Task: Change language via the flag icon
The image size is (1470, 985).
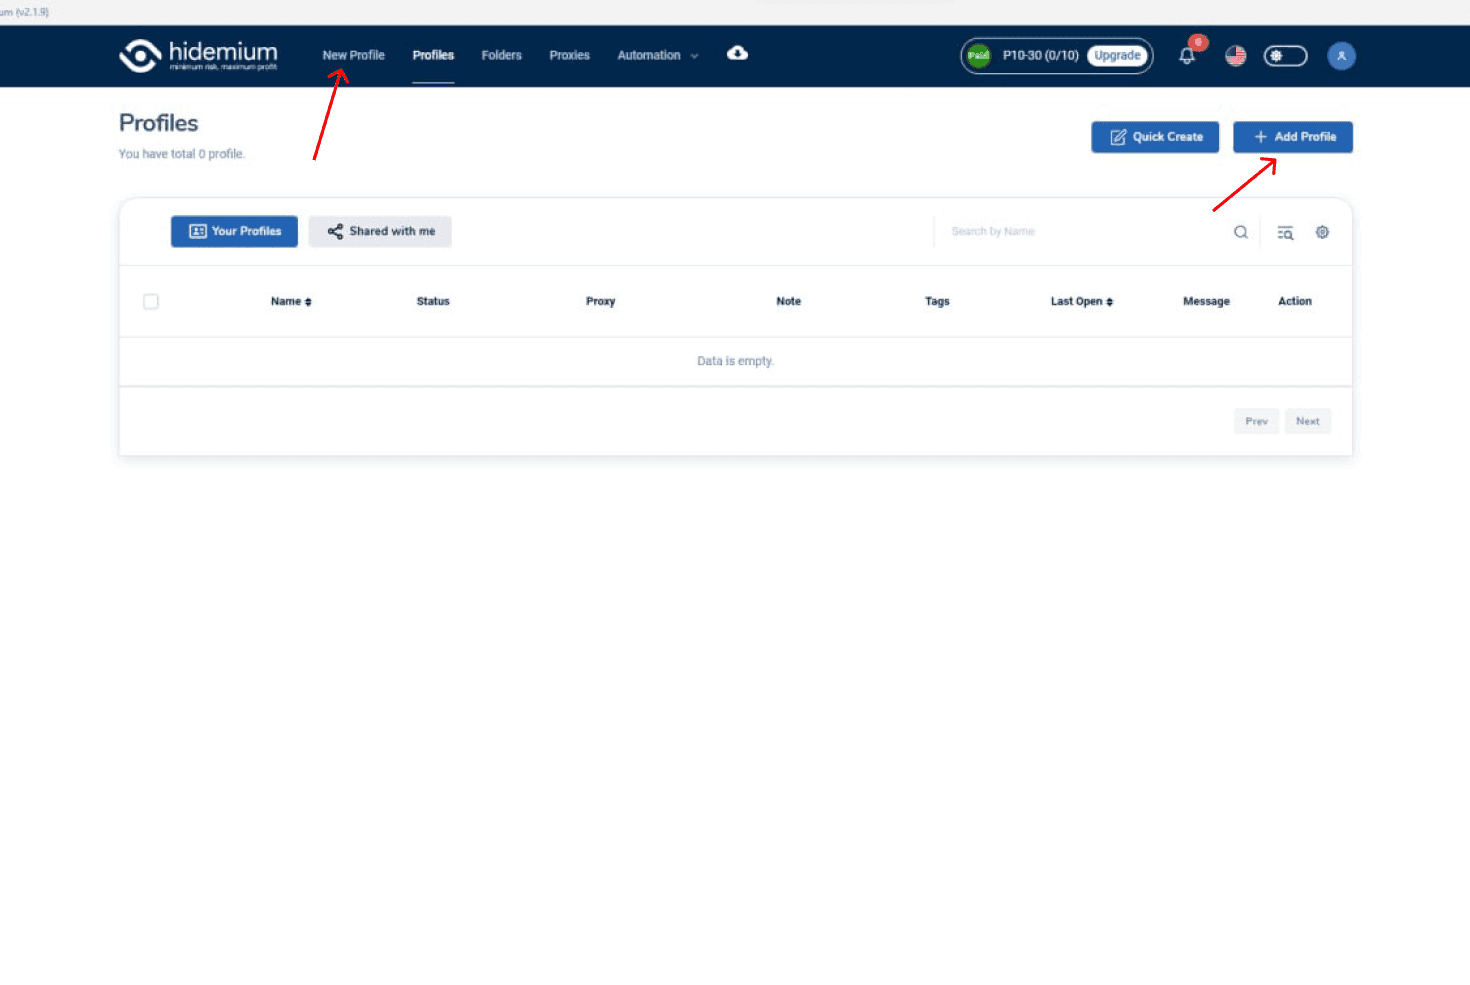Action: pos(1236,56)
